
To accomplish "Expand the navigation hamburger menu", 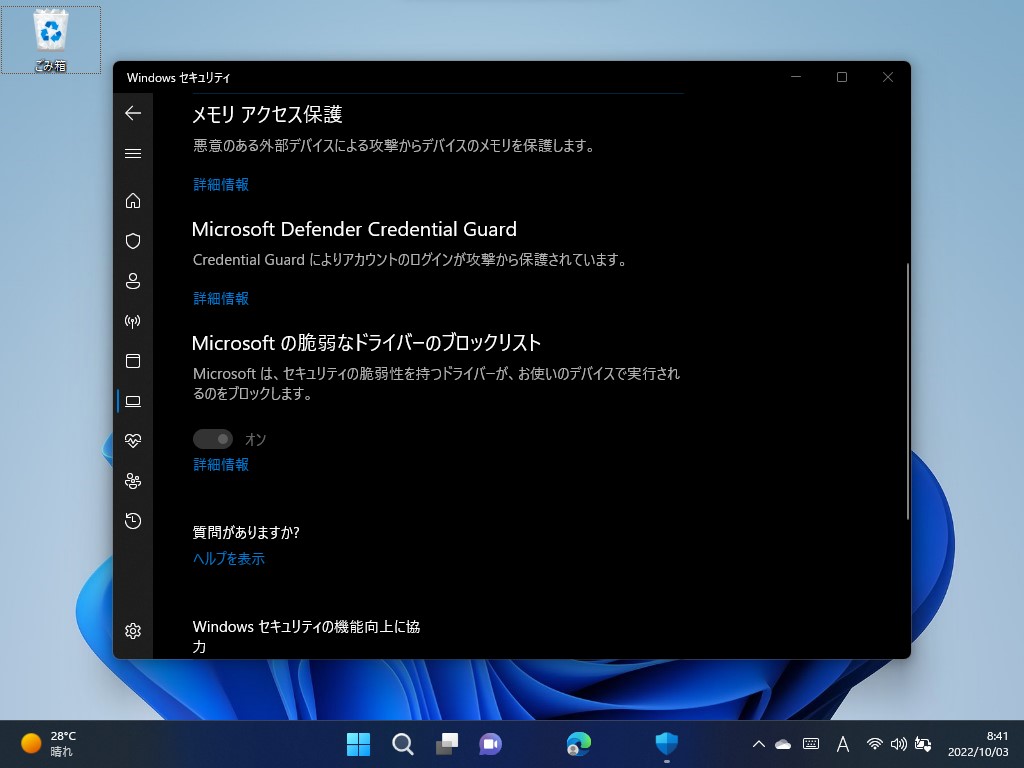I will [x=133, y=153].
